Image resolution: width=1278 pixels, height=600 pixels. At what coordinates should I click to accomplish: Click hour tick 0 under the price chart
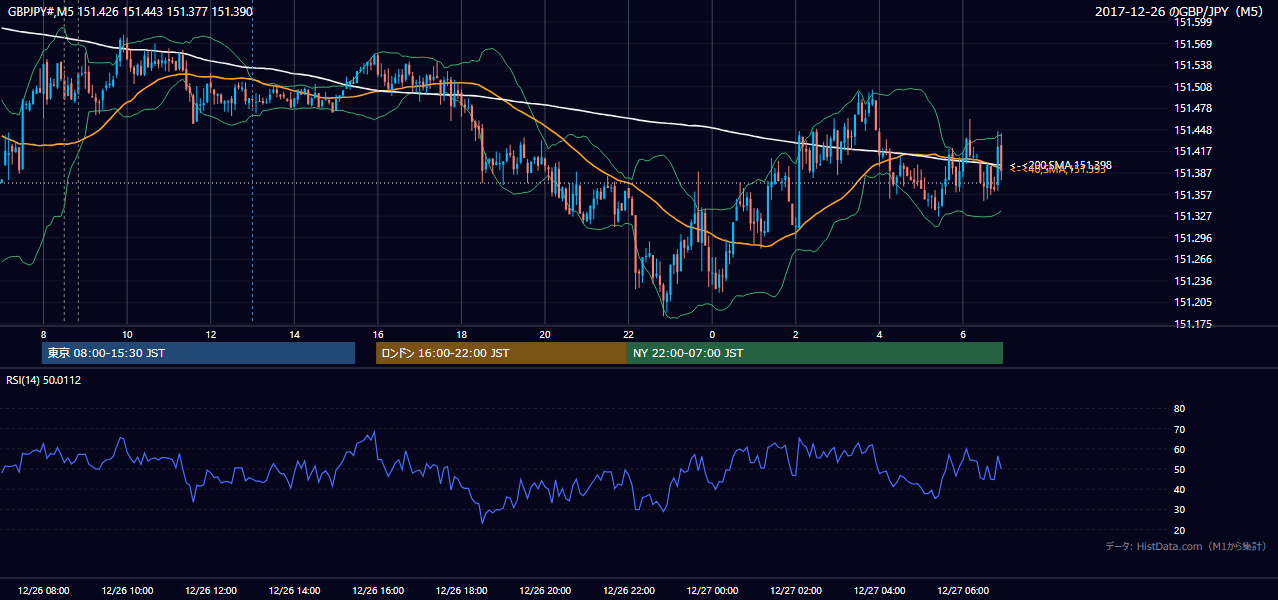click(x=712, y=334)
